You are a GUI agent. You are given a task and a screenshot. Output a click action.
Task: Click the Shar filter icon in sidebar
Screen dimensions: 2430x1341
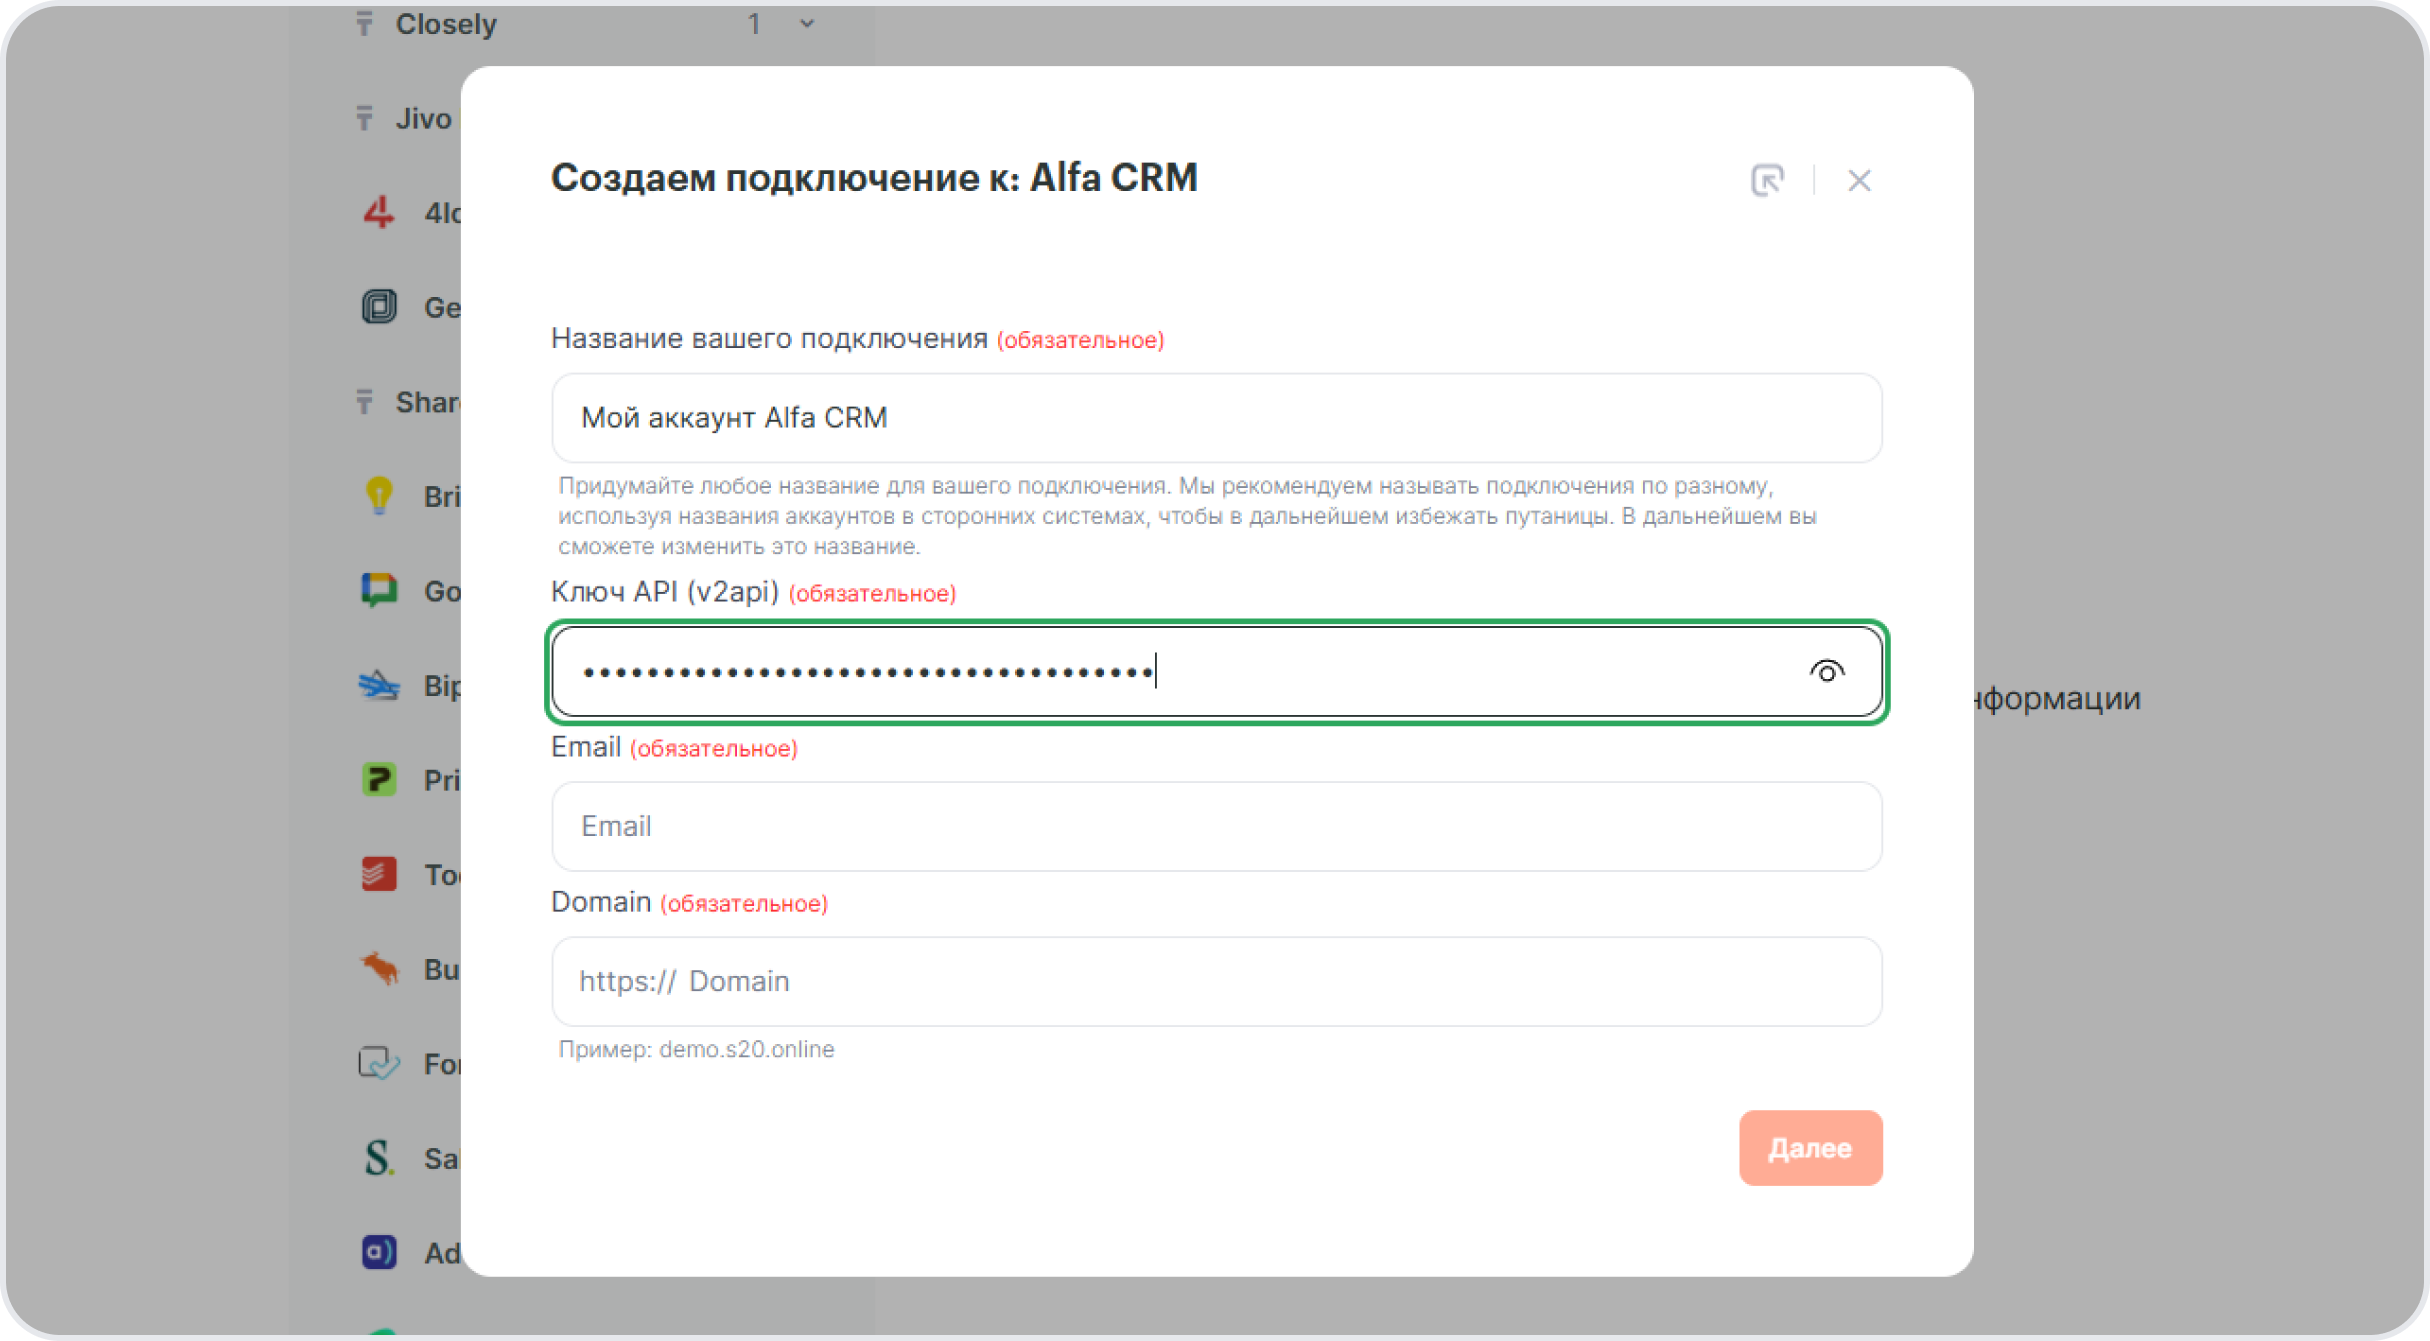pyautogui.click(x=365, y=402)
